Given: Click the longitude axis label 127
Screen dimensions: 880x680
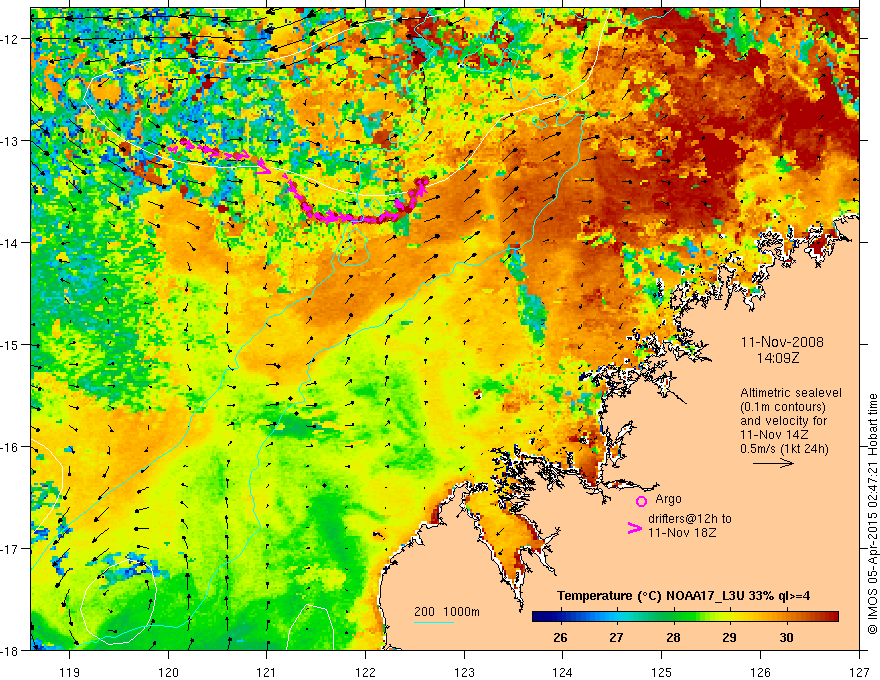Looking at the screenshot, I should [859, 672].
